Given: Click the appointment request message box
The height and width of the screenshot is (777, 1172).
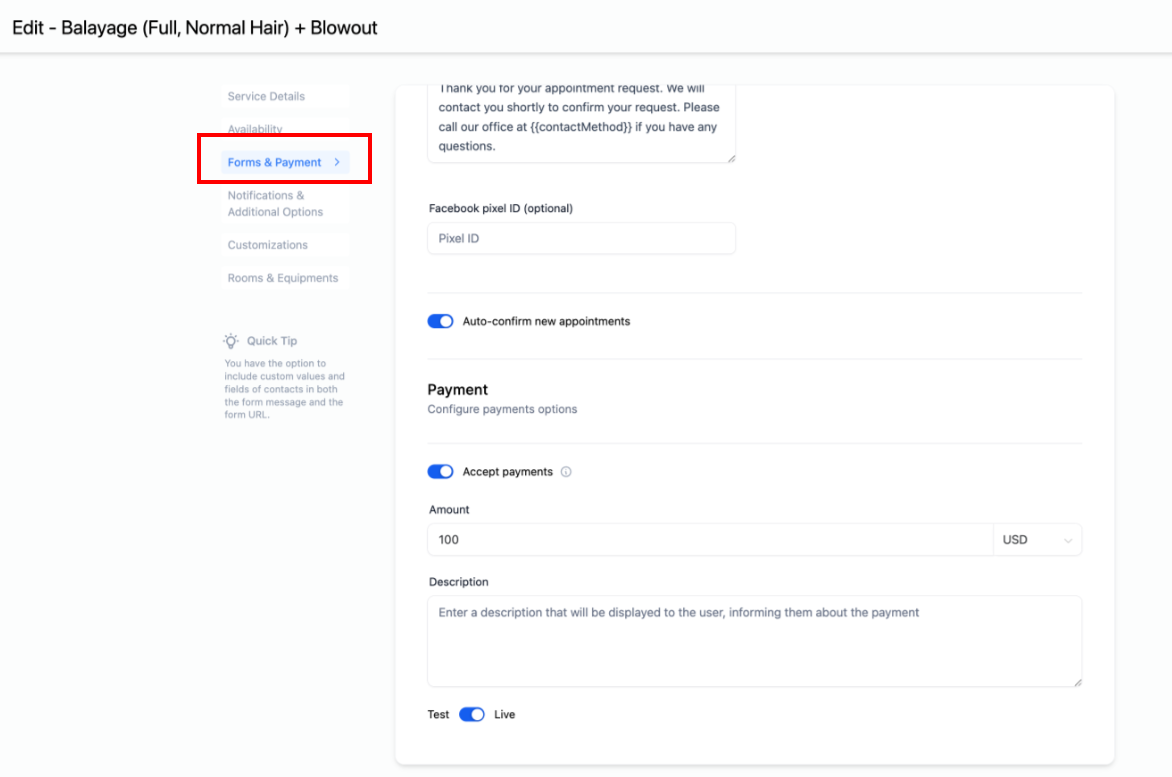Looking at the screenshot, I should [x=582, y=123].
